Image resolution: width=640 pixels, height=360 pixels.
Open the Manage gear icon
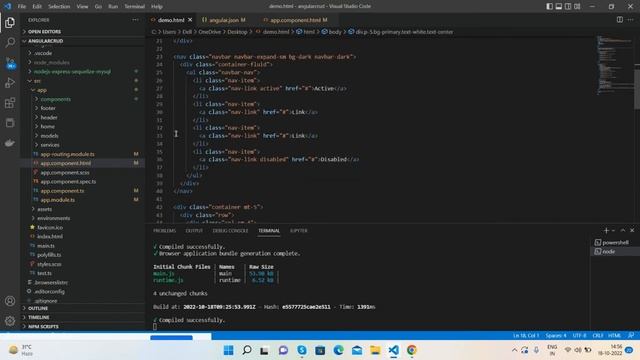pos(10,321)
